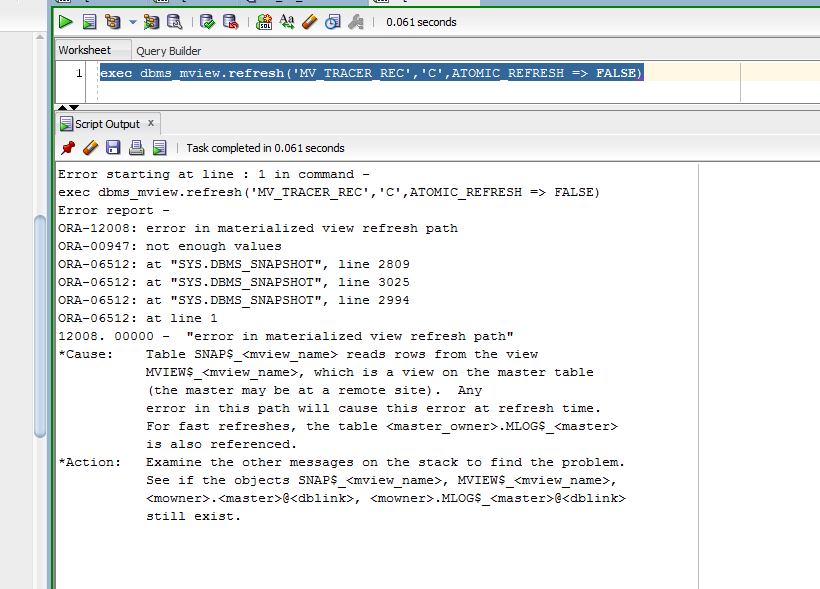Run the statement with the green play icon
The height and width of the screenshot is (589, 820).
[x=66, y=21]
